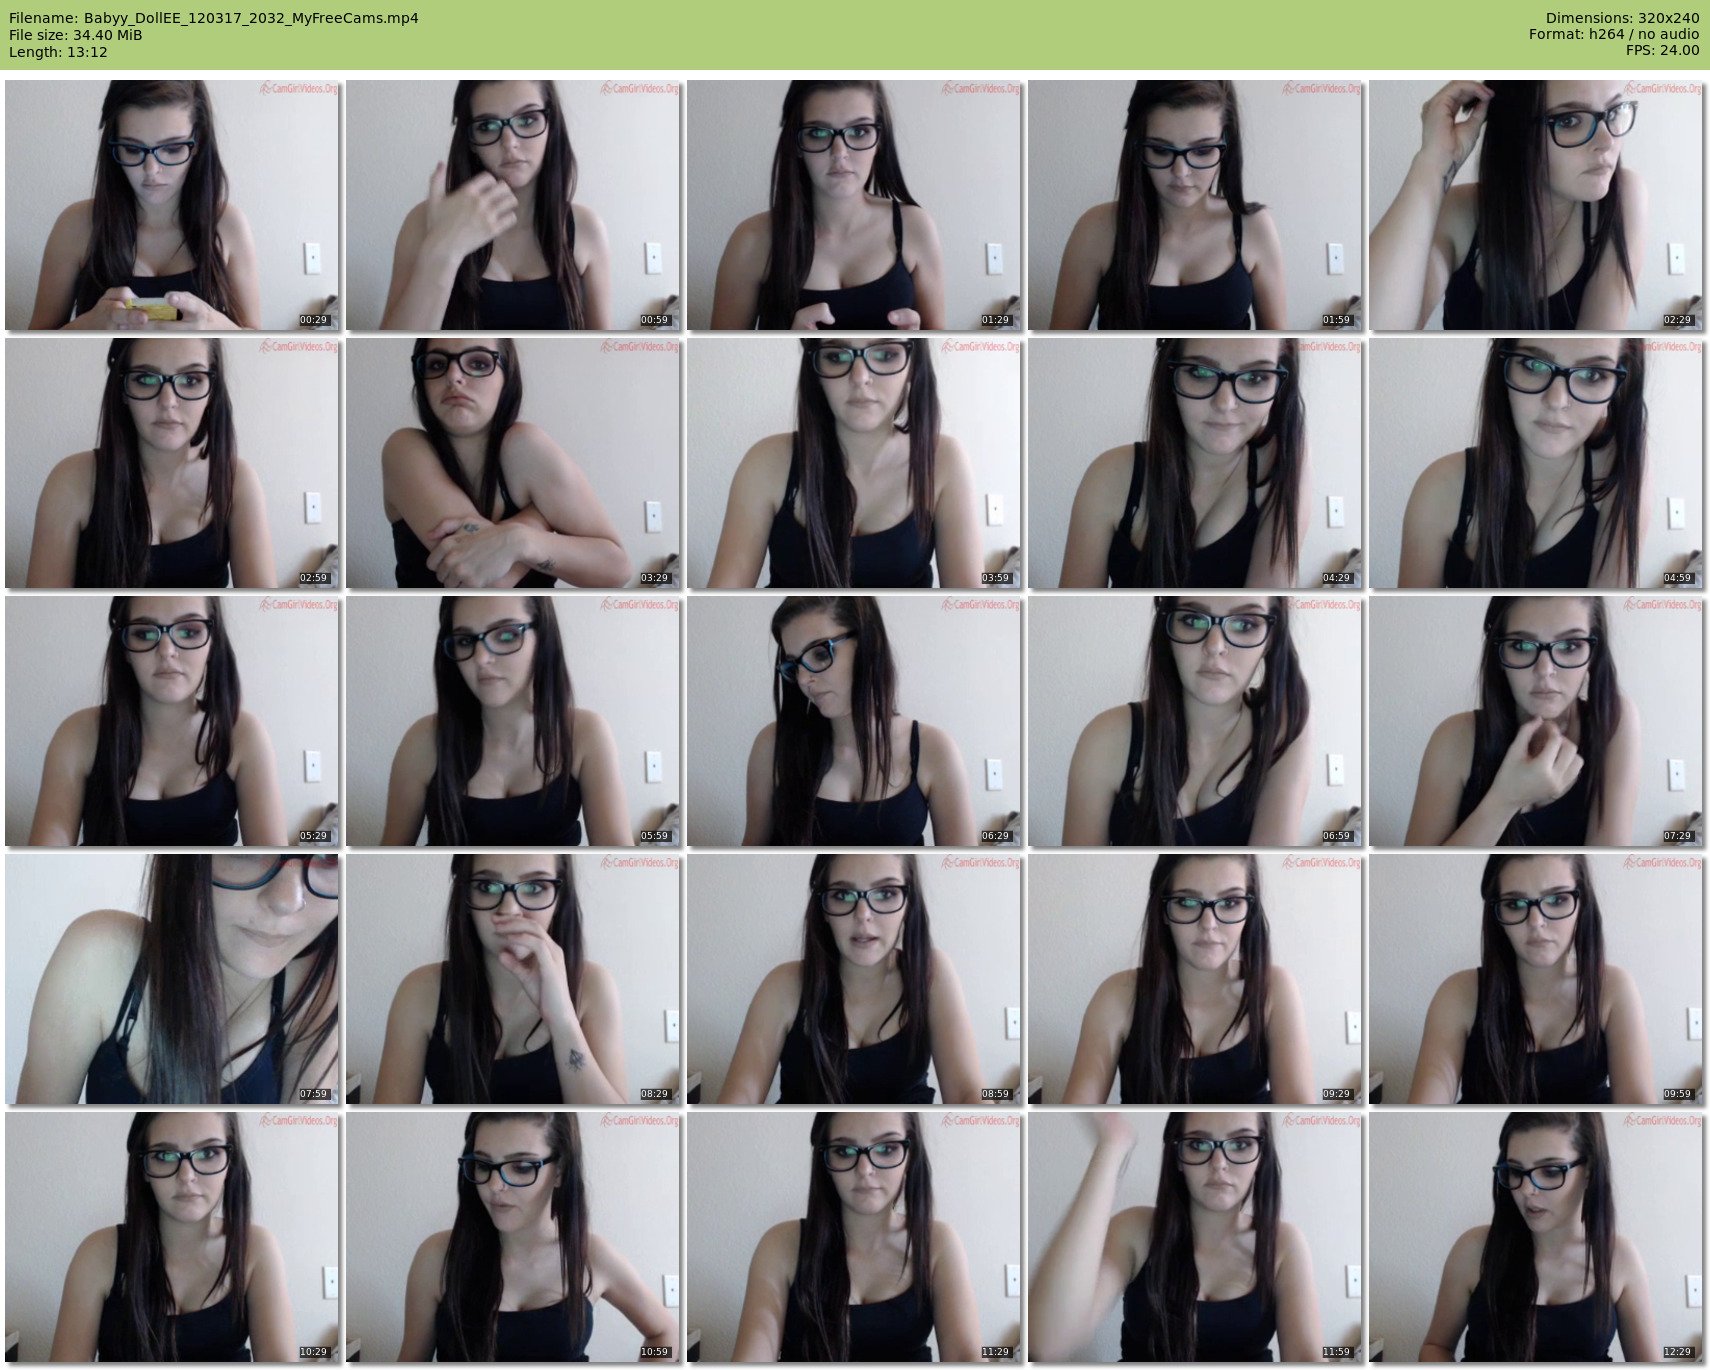Click the thumbnail stamped 11:29
1710x1370 pixels.
(x=854, y=1237)
